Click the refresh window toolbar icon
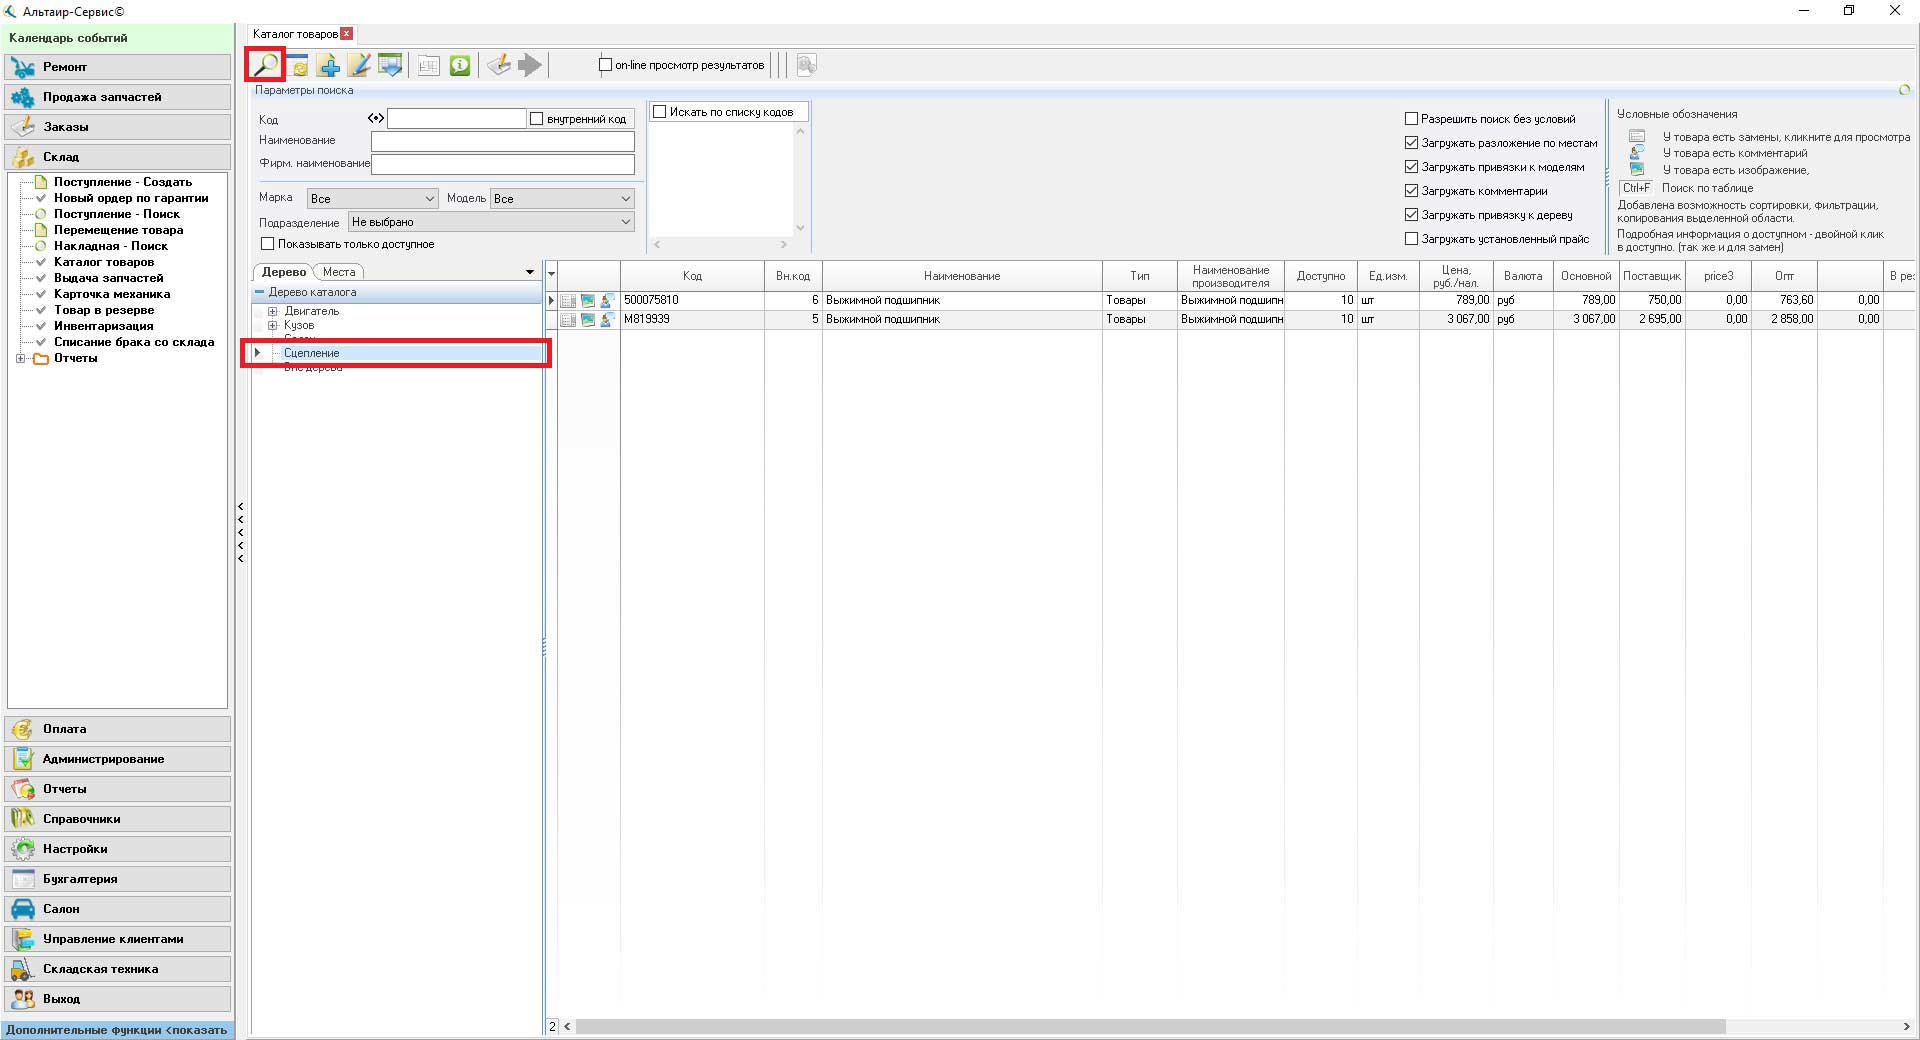Screen dimensions: 1920x1040 click(298, 66)
